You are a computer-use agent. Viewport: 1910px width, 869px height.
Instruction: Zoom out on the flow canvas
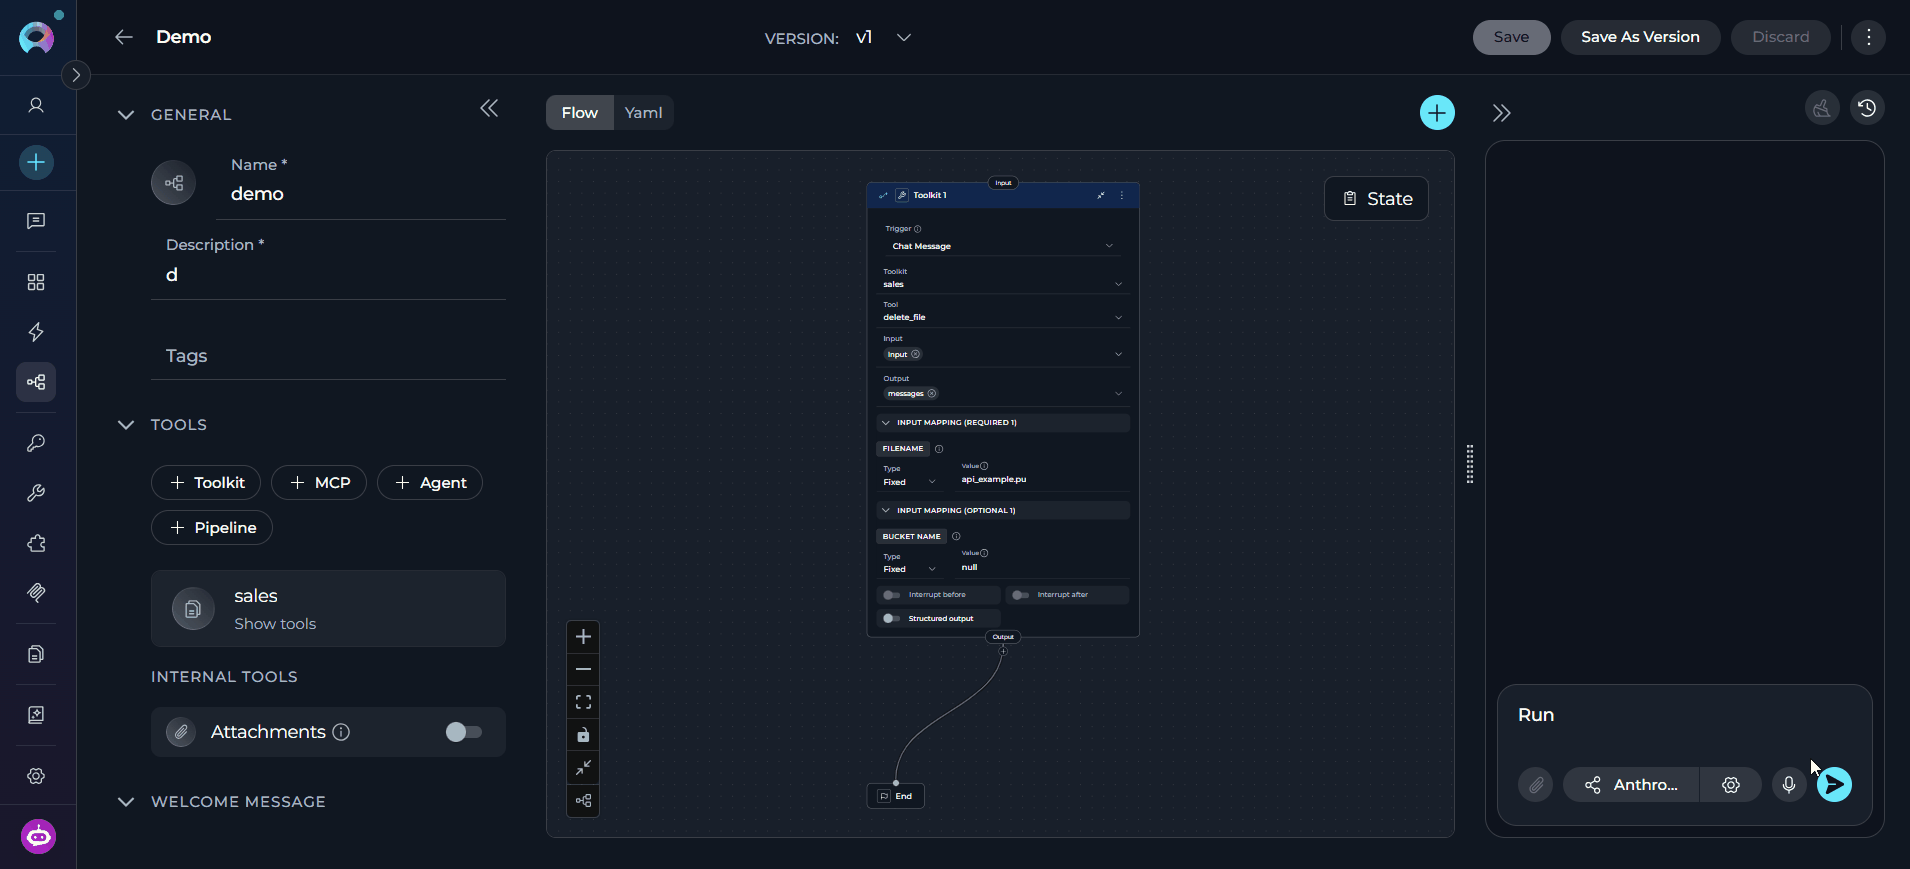(x=583, y=669)
